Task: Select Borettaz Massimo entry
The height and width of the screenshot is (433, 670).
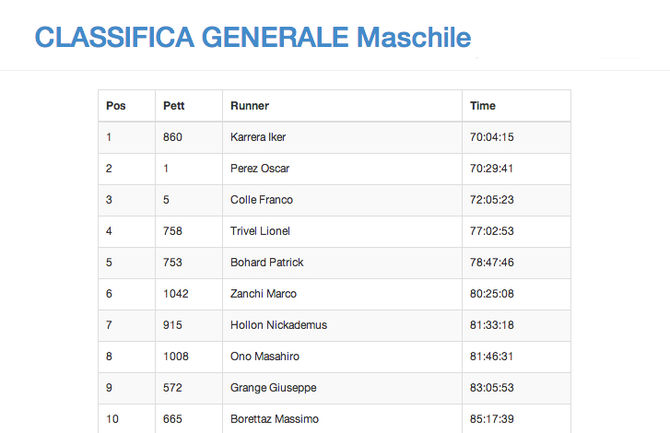Action: pos(274,419)
